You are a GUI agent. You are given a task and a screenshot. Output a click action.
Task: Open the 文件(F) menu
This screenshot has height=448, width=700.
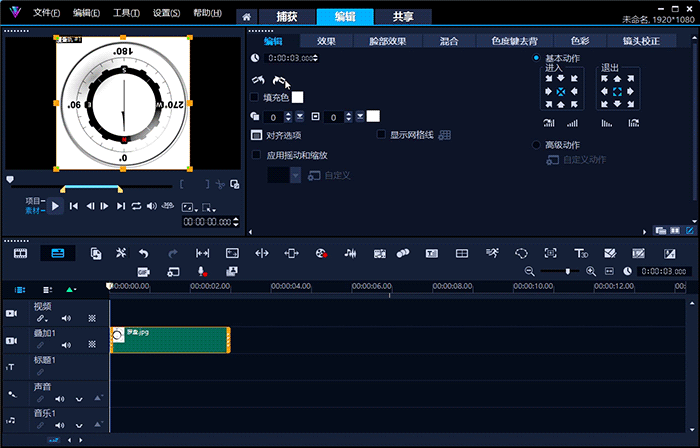point(46,13)
